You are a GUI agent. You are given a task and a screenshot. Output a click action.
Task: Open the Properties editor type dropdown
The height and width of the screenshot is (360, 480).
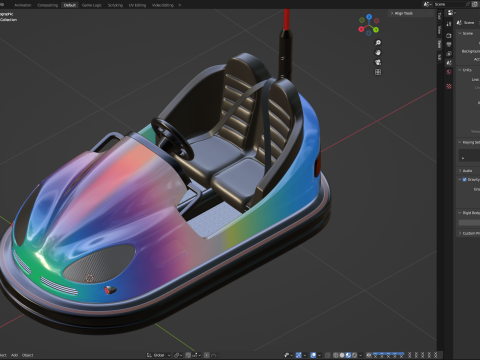tap(452, 13)
